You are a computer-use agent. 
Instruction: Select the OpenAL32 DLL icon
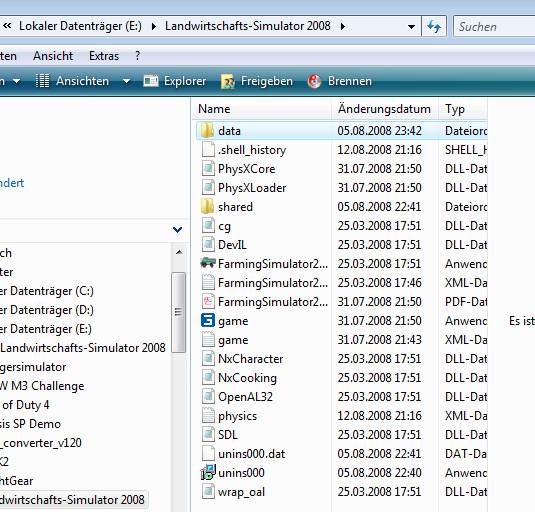(208, 397)
